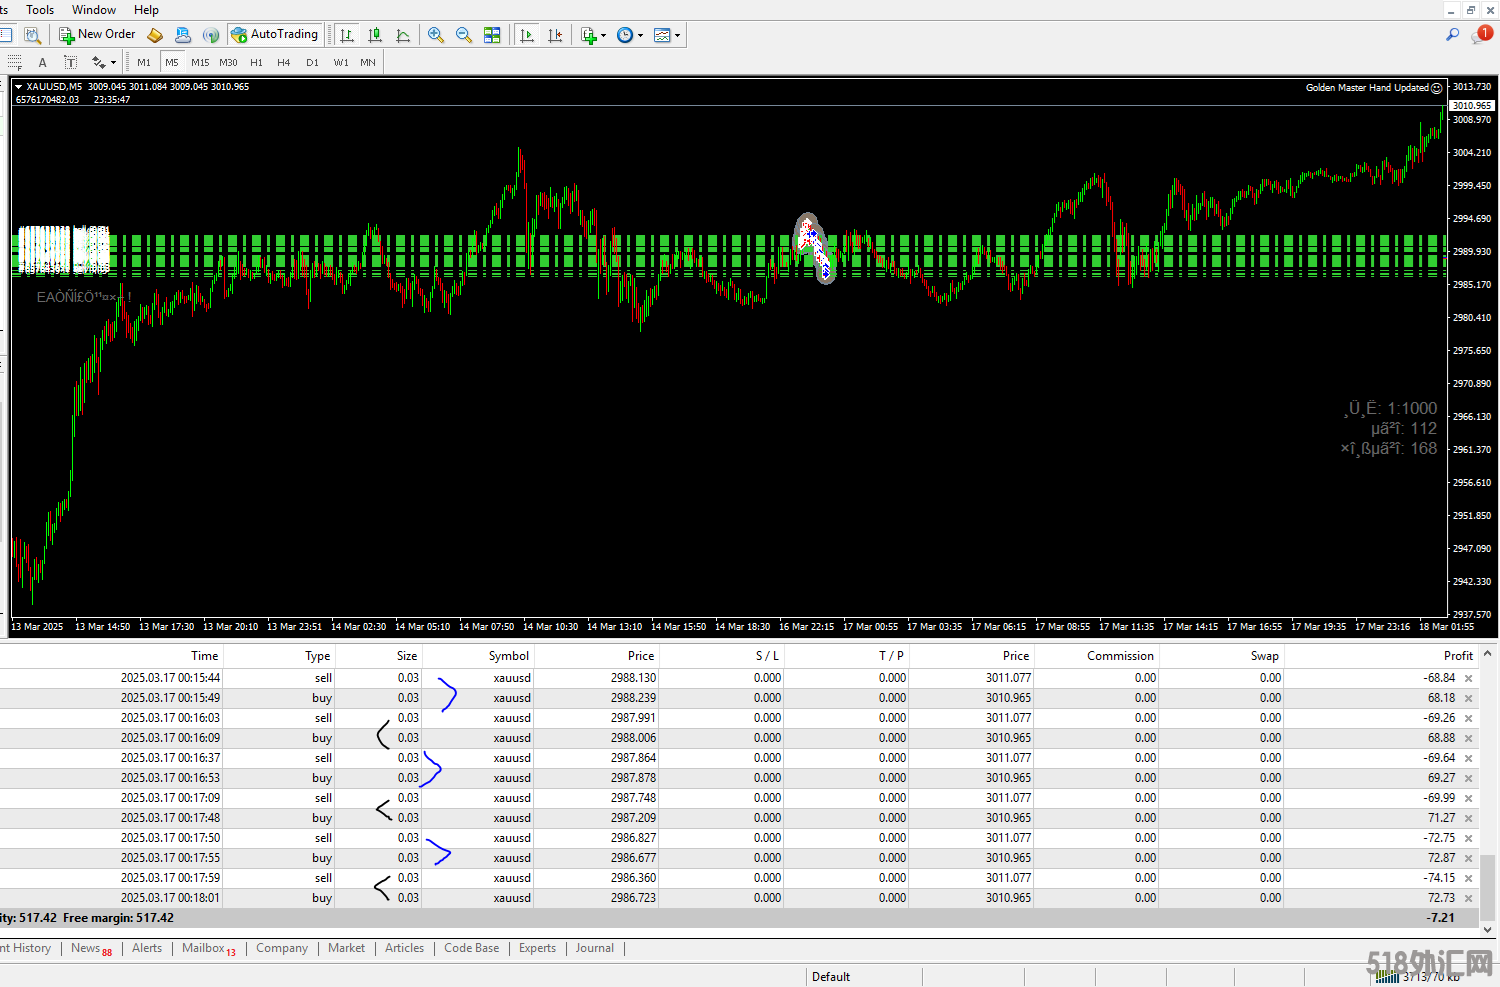Switch timeframe to M1
This screenshot has height=987, width=1500.
point(144,62)
